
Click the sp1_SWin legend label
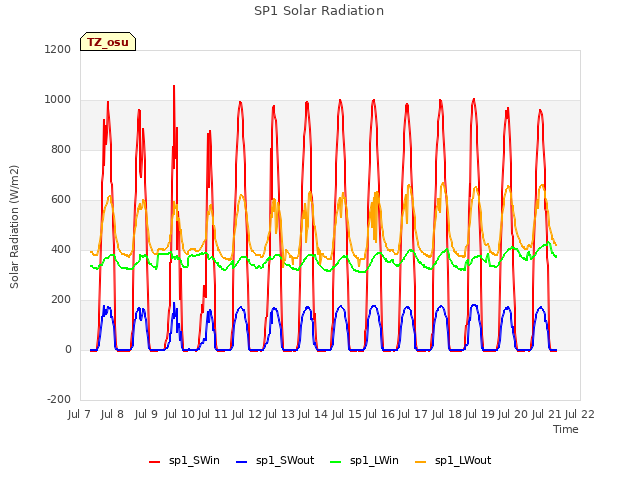[x=194, y=460]
